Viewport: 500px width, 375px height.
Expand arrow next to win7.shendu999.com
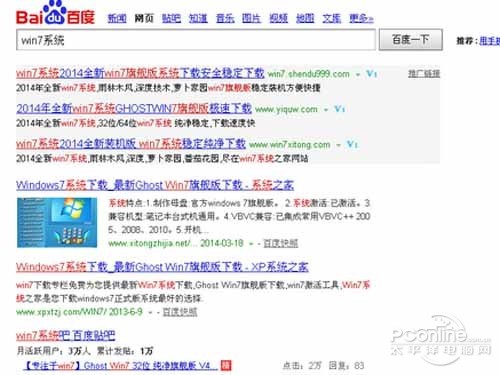[358, 74]
